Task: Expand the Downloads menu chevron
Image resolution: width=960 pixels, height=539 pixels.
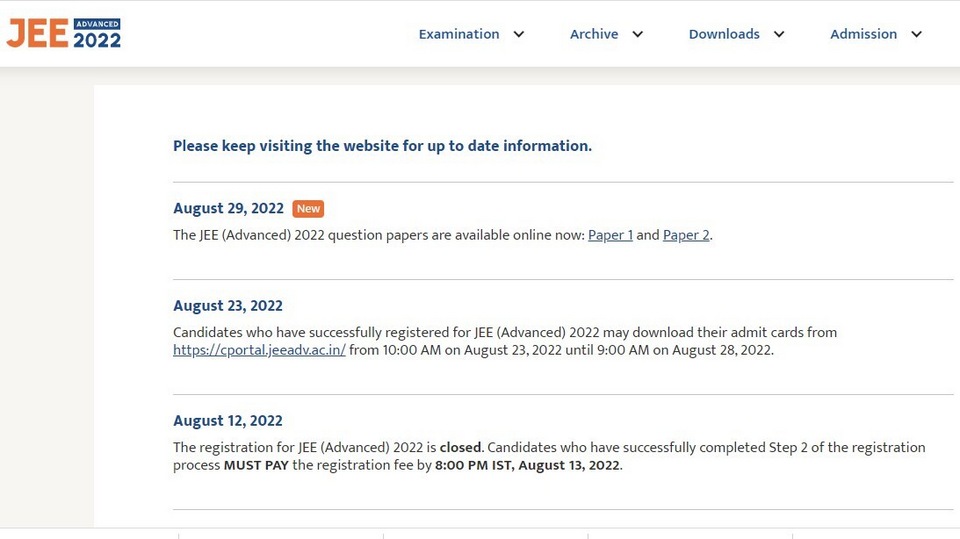Action: click(x=779, y=34)
